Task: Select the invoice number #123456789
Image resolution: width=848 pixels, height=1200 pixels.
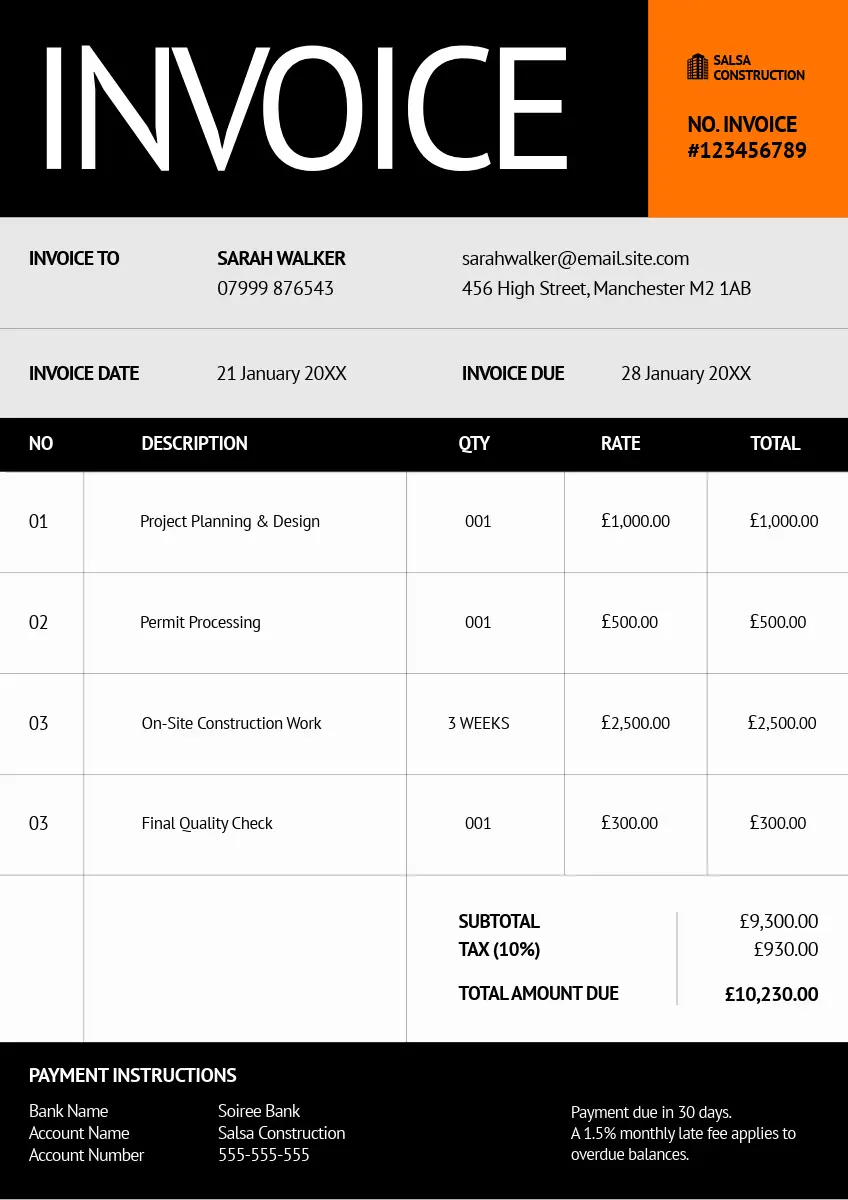Action: point(746,151)
